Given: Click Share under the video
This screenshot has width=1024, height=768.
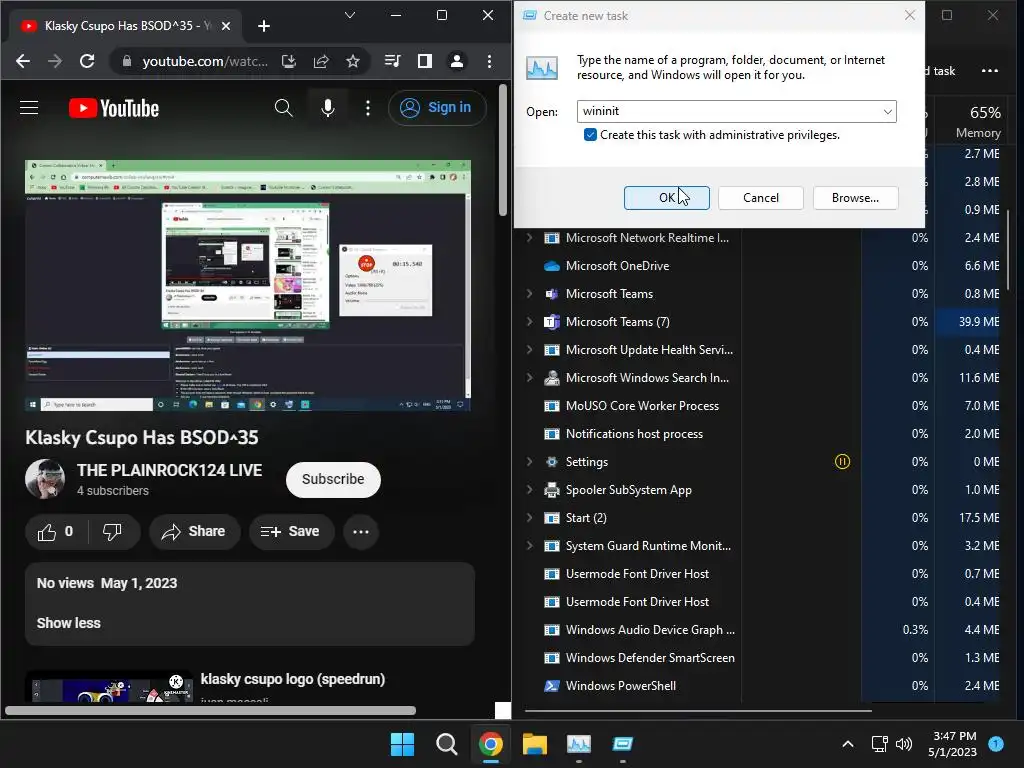Looking at the screenshot, I should (x=195, y=532).
